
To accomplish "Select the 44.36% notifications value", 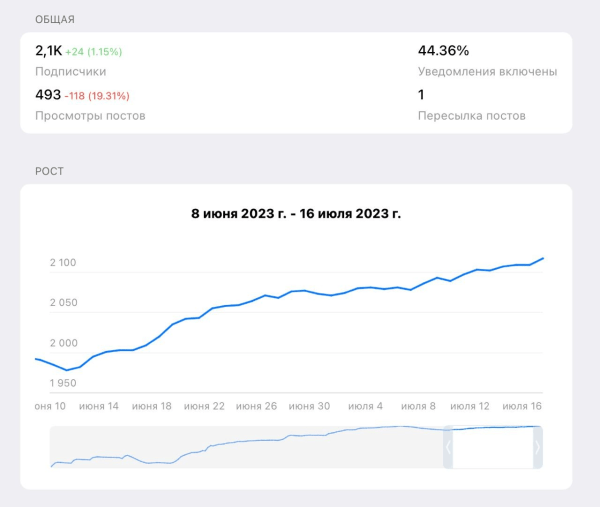I will (x=443, y=51).
